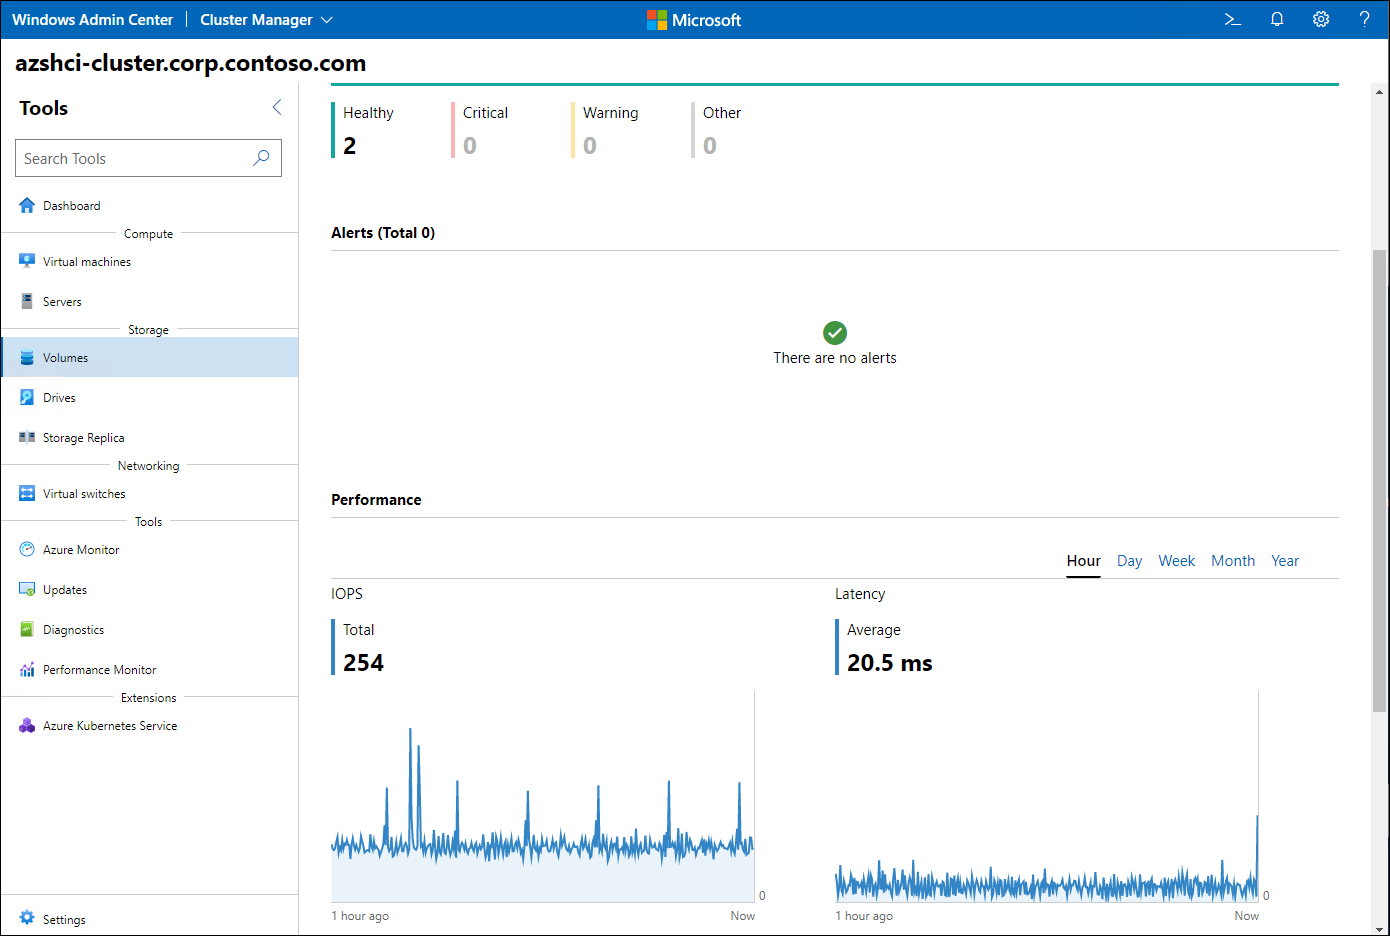Click the Warning count
The width and height of the screenshot is (1390, 936).
point(590,146)
